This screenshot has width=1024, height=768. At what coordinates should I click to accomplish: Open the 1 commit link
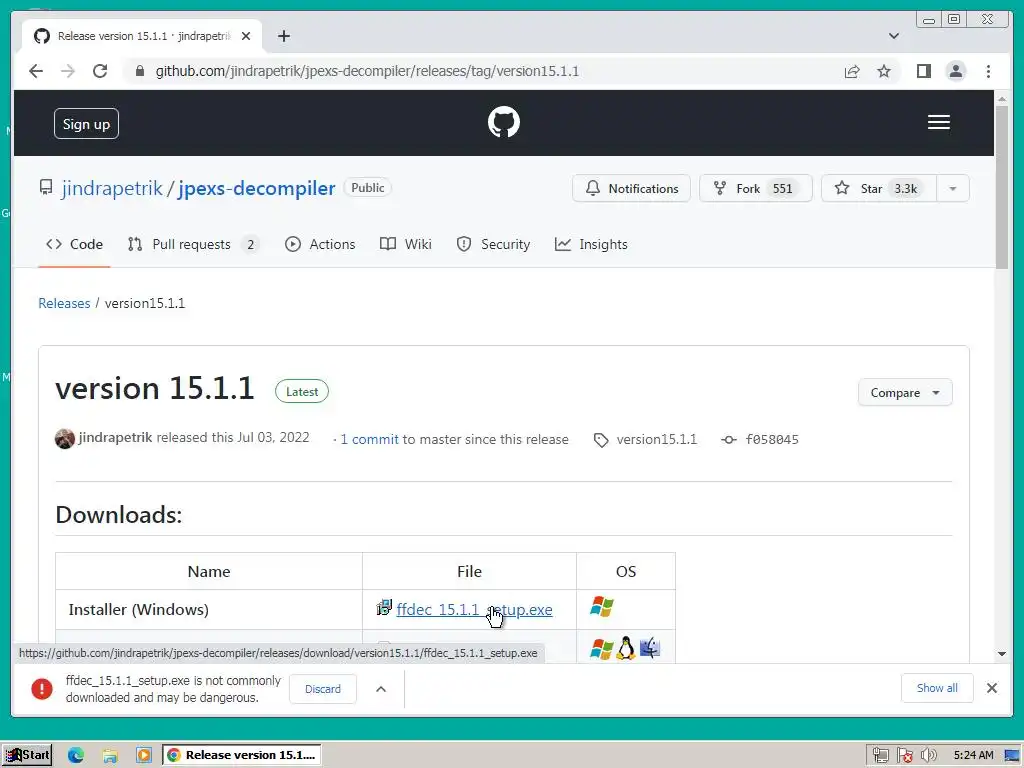click(369, 440)
